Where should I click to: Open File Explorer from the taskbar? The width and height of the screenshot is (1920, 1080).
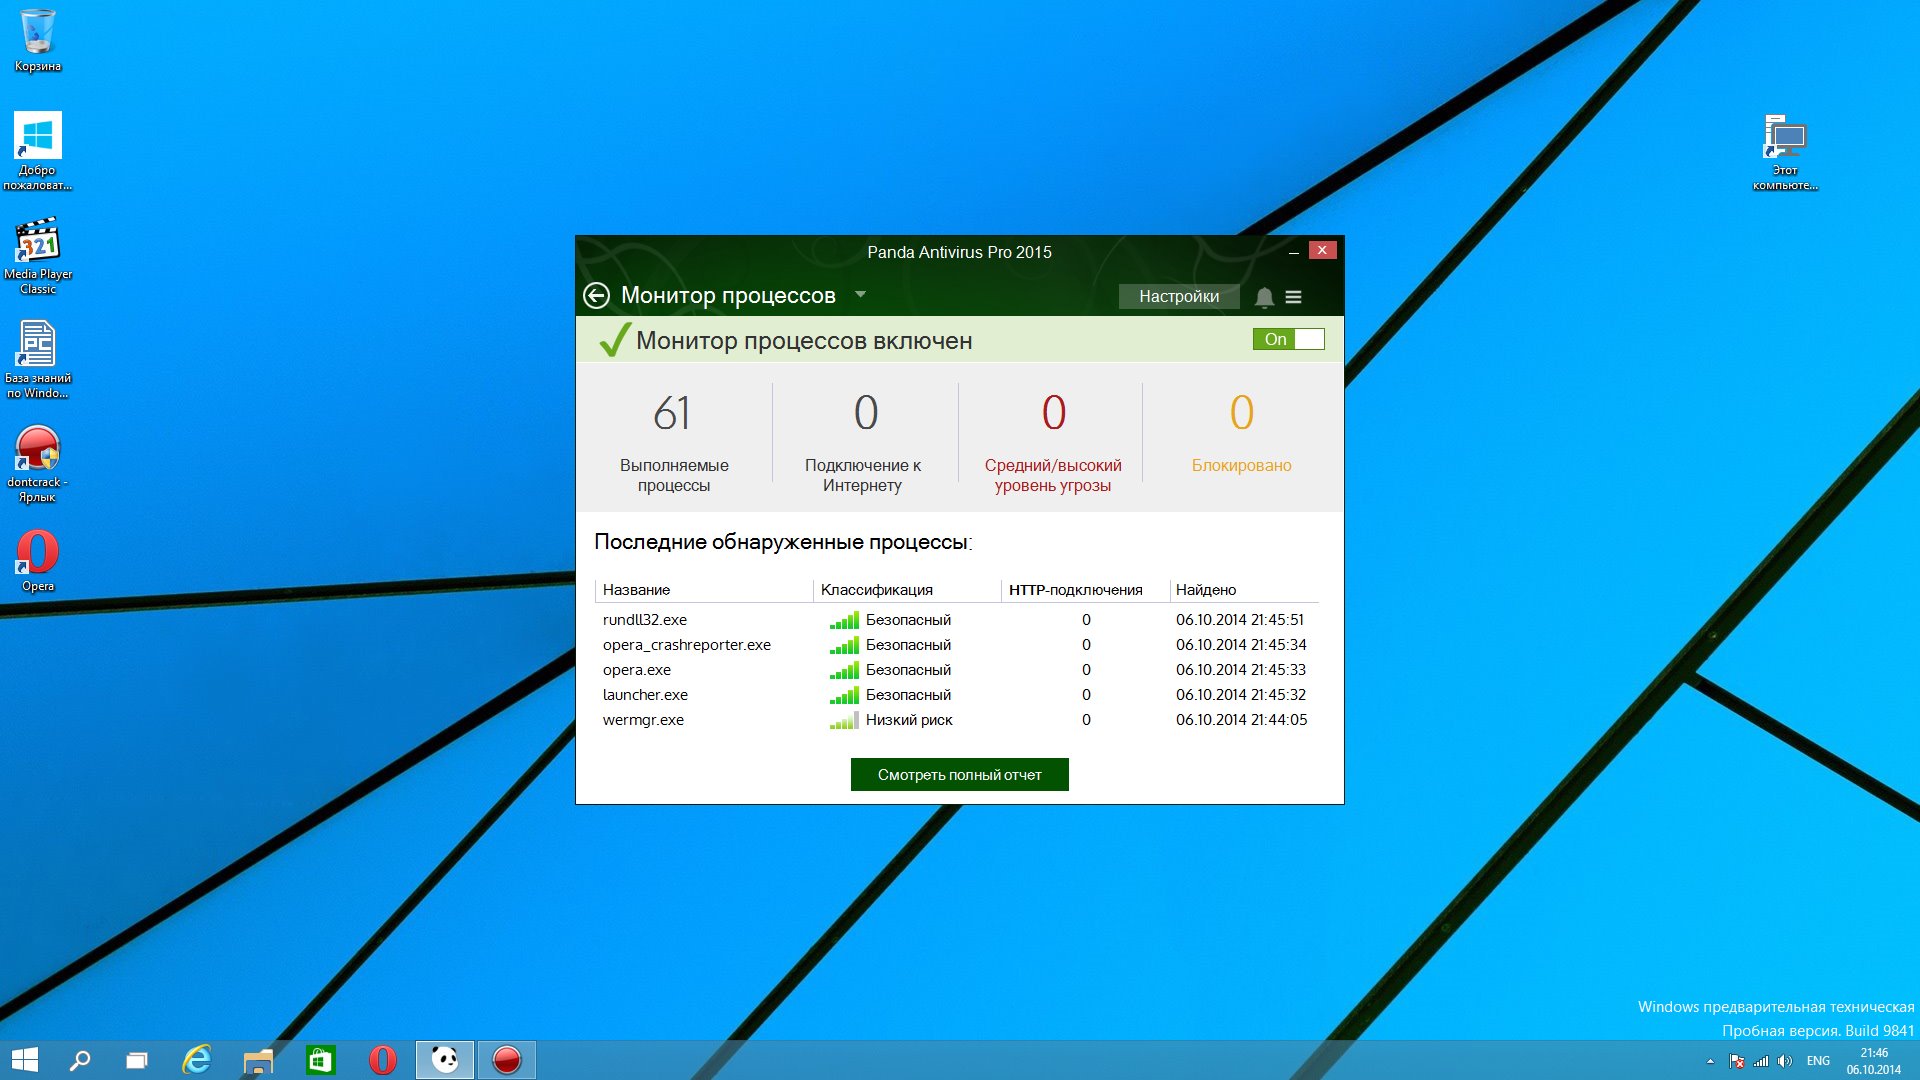click(258, 1060)
